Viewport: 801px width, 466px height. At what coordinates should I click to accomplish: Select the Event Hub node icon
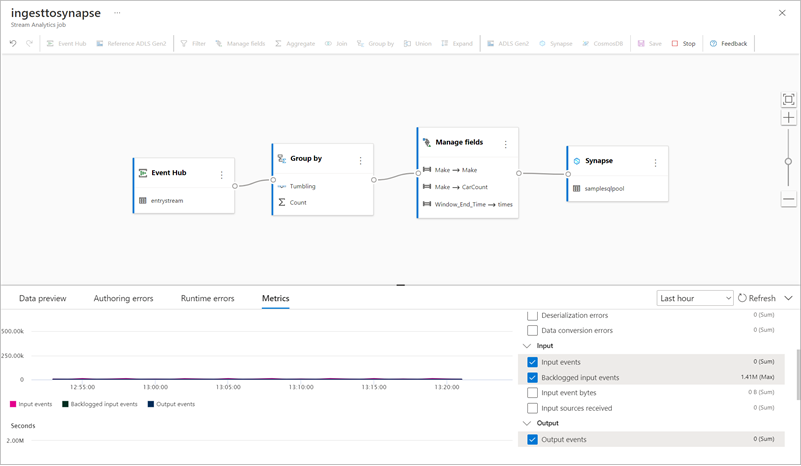pyautogui.click(x=143, y=173)
